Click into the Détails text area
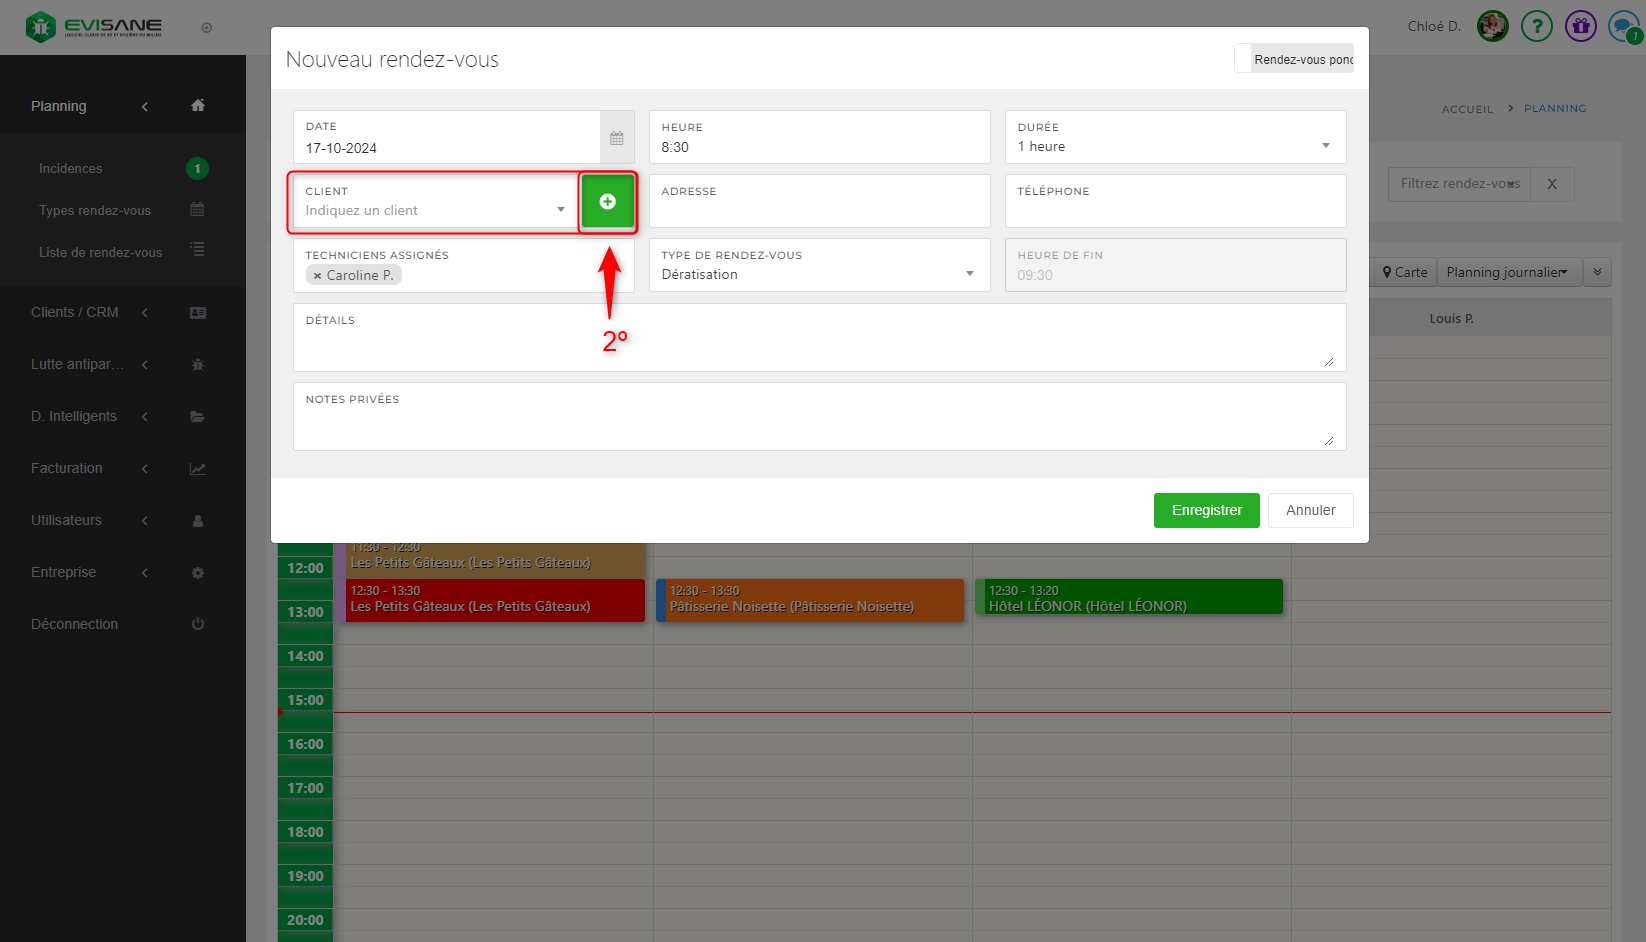The image size is (1646, 942). [x=818, y=346]
